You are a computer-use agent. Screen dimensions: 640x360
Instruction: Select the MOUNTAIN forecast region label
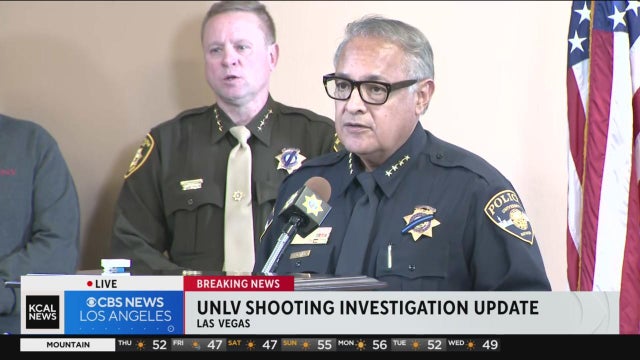click(68, 345)
